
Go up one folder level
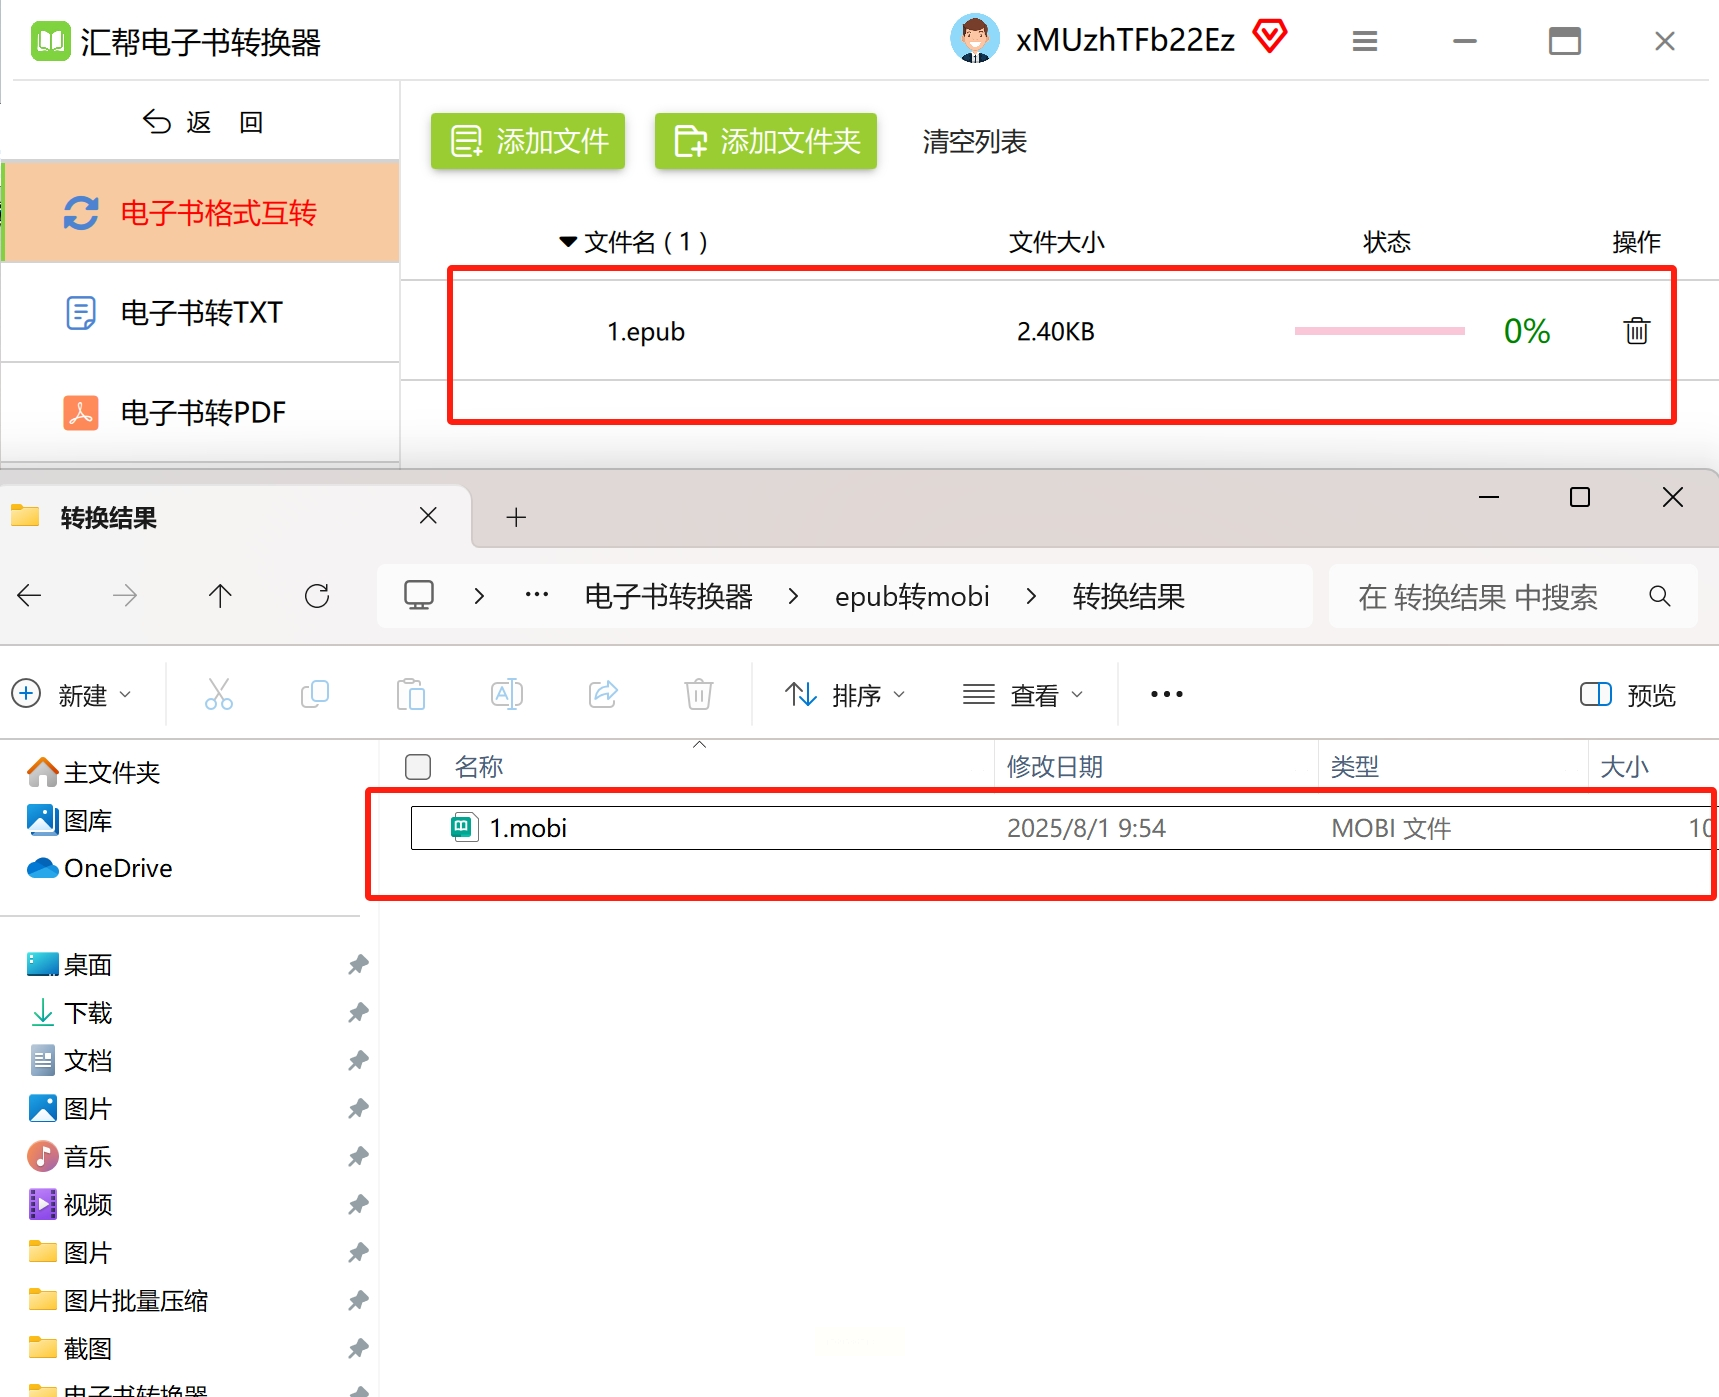pyautogui.click(x=220, y=597)
